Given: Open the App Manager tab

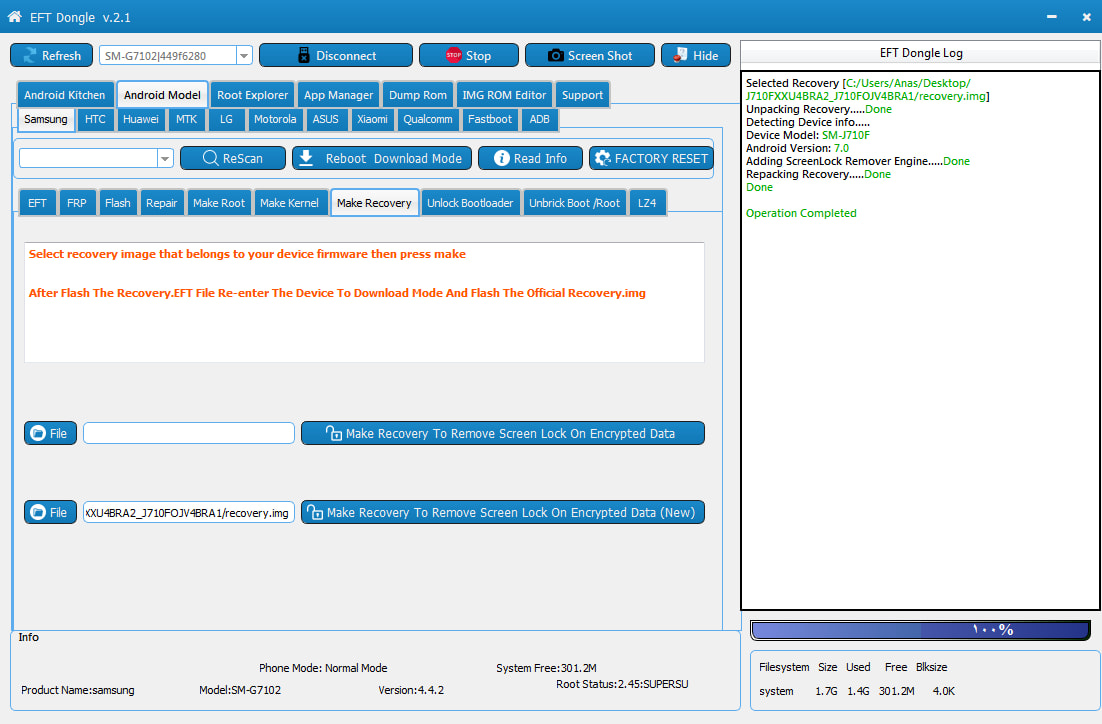Looking at the screenshot, I should pyautogui.click(x=338, y=95).
